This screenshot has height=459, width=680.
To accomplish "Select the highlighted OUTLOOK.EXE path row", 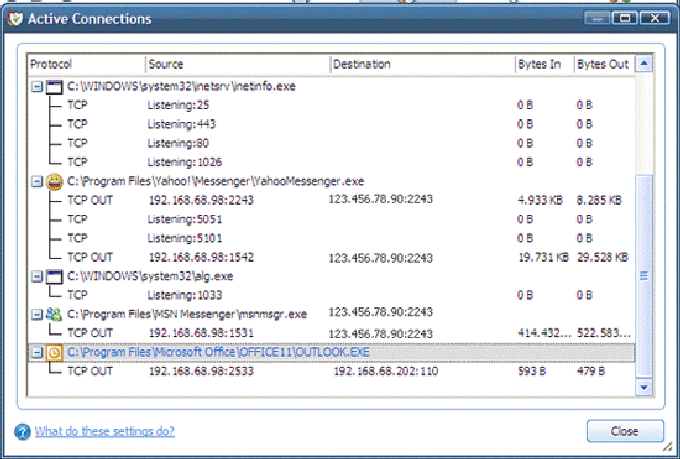I will point(331,352).
